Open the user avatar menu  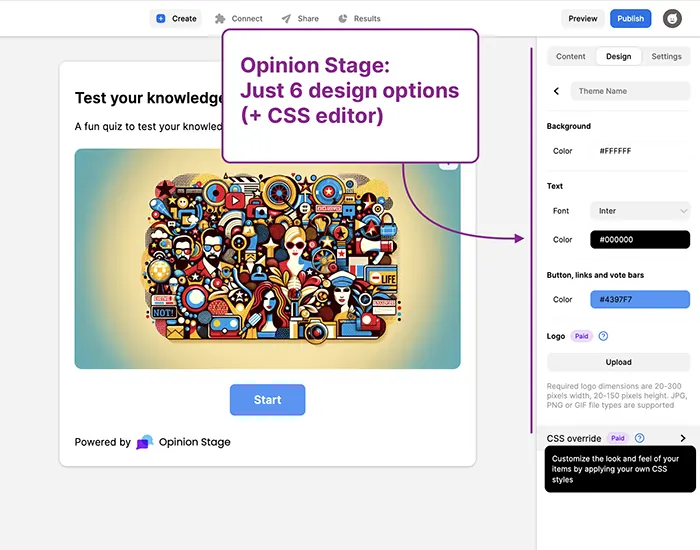[672, 19]
